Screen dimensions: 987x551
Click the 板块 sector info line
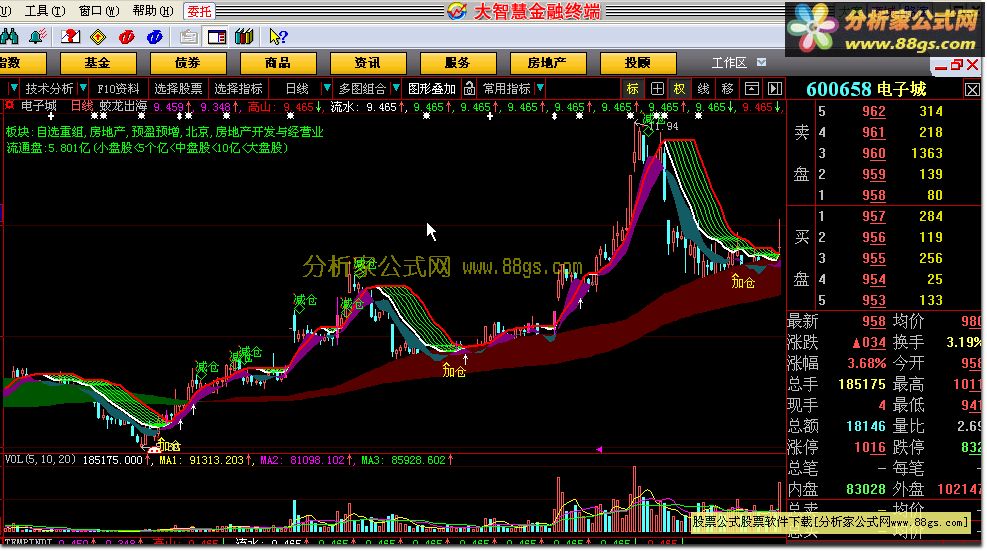pos(164,132)
